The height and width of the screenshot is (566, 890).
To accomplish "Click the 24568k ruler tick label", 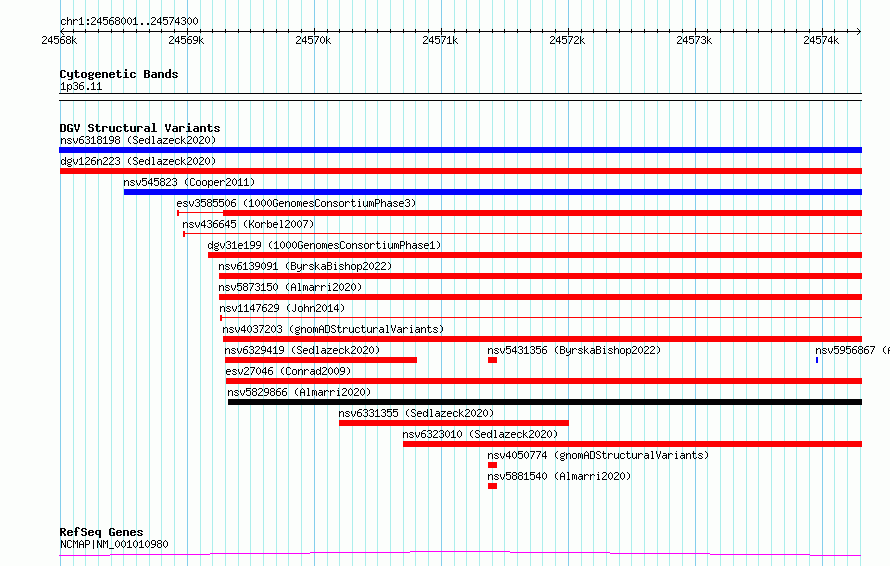I will click(59, 40).
